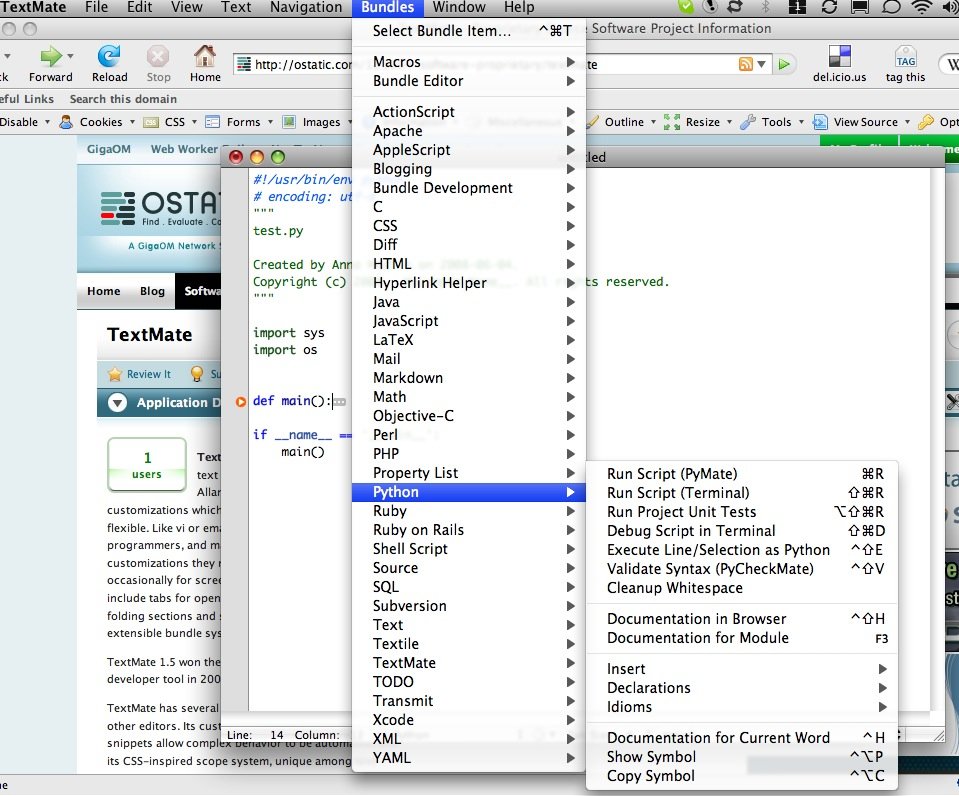
Task: Choose Show Symbol
Action: (x=741, y=757)
